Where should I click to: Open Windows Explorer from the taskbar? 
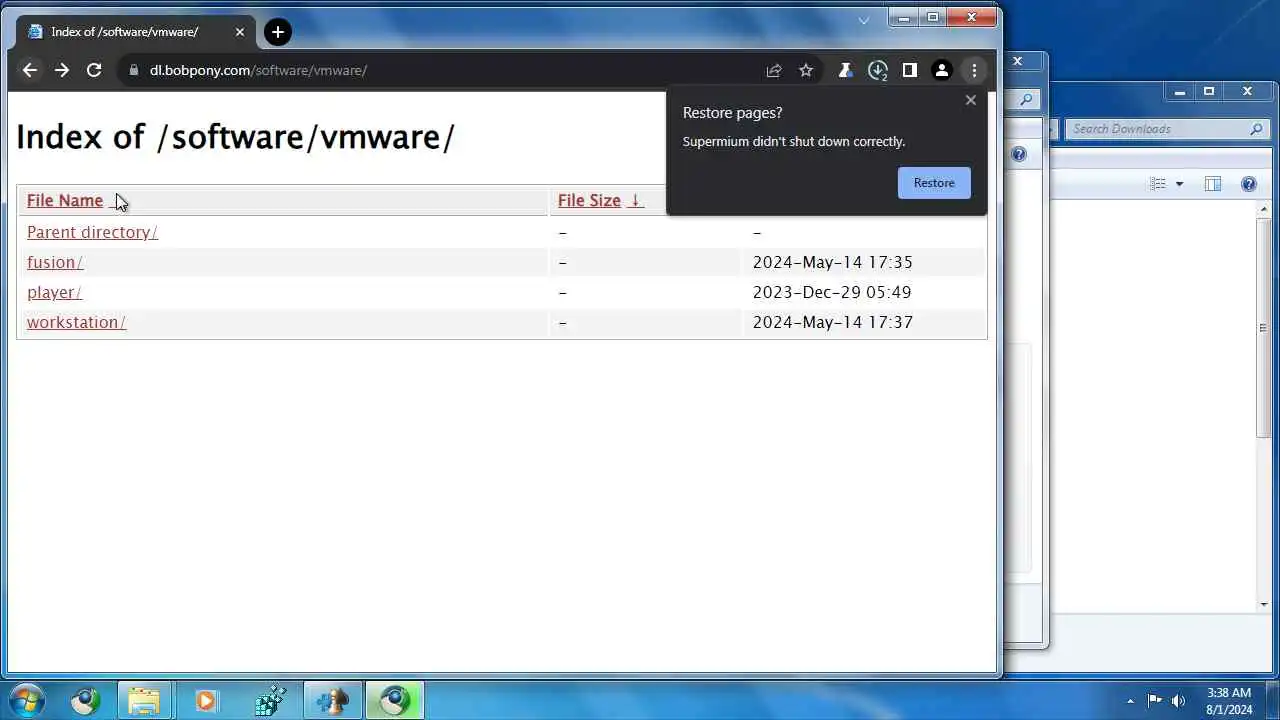click(145, 701)
